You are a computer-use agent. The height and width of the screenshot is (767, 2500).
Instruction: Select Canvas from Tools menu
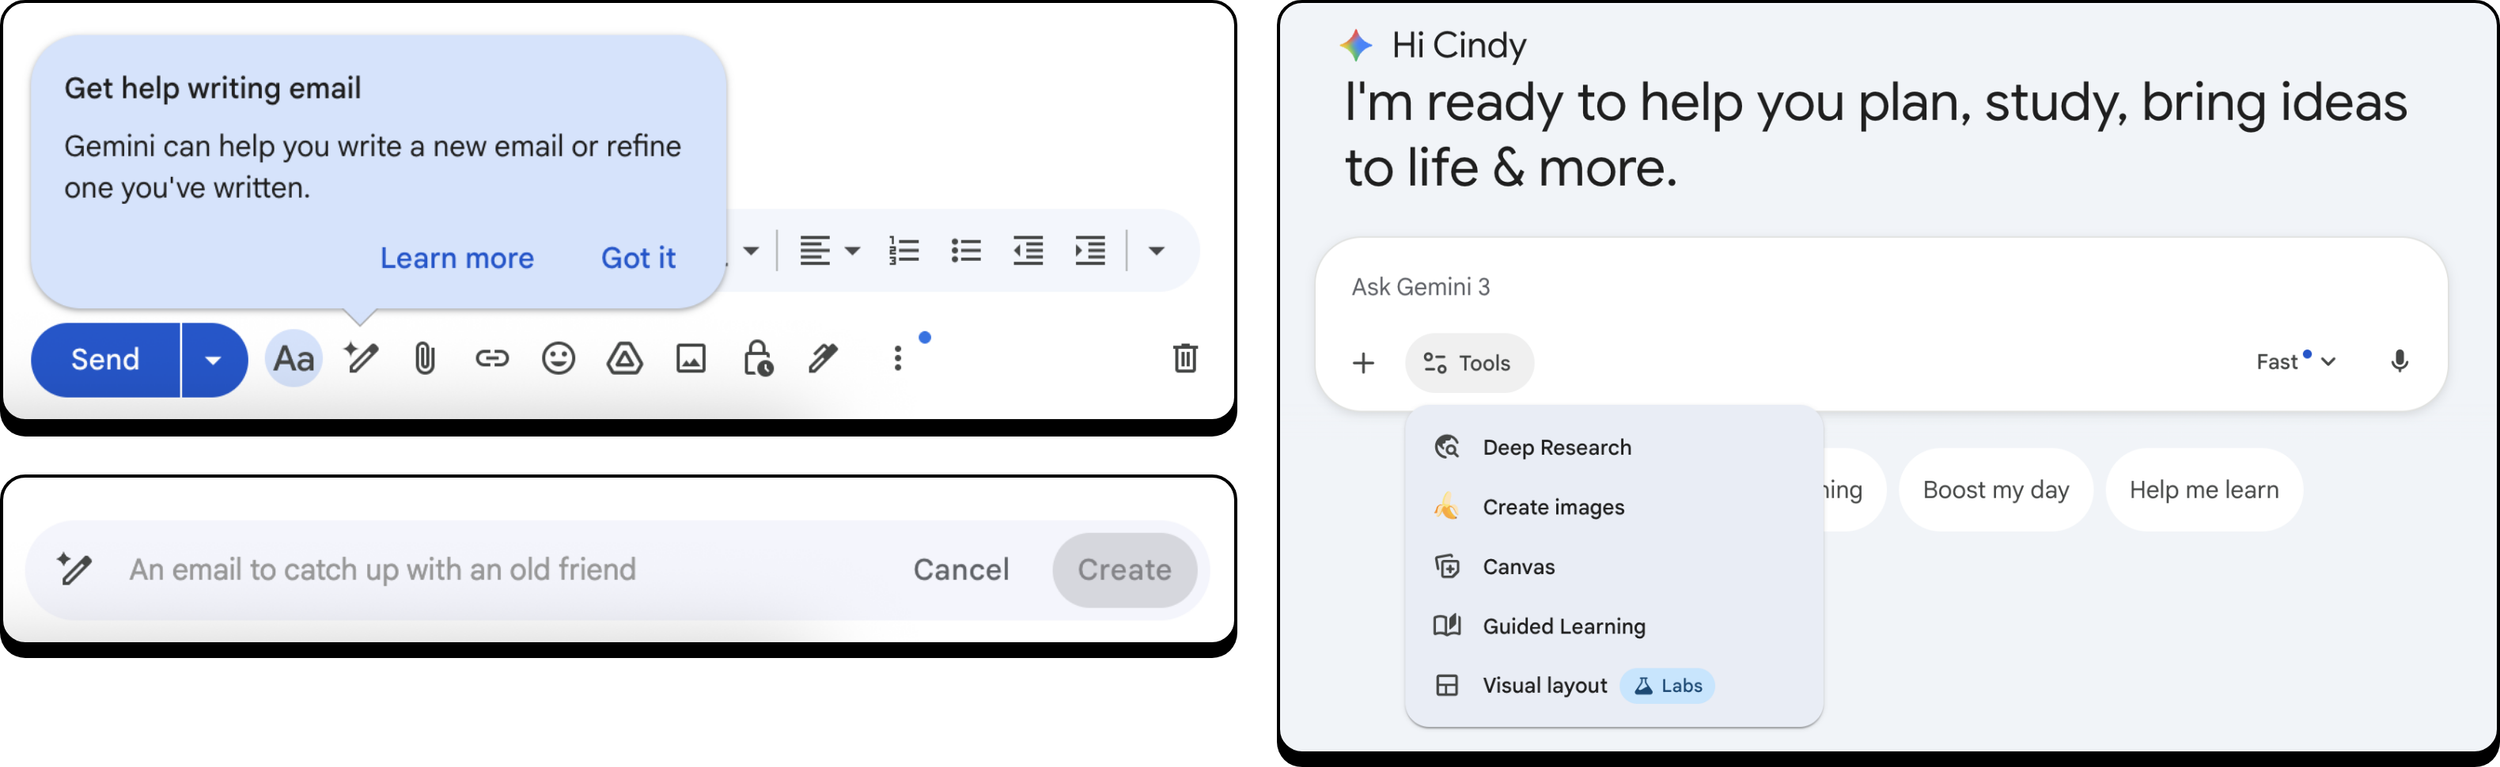point(1614,567)
